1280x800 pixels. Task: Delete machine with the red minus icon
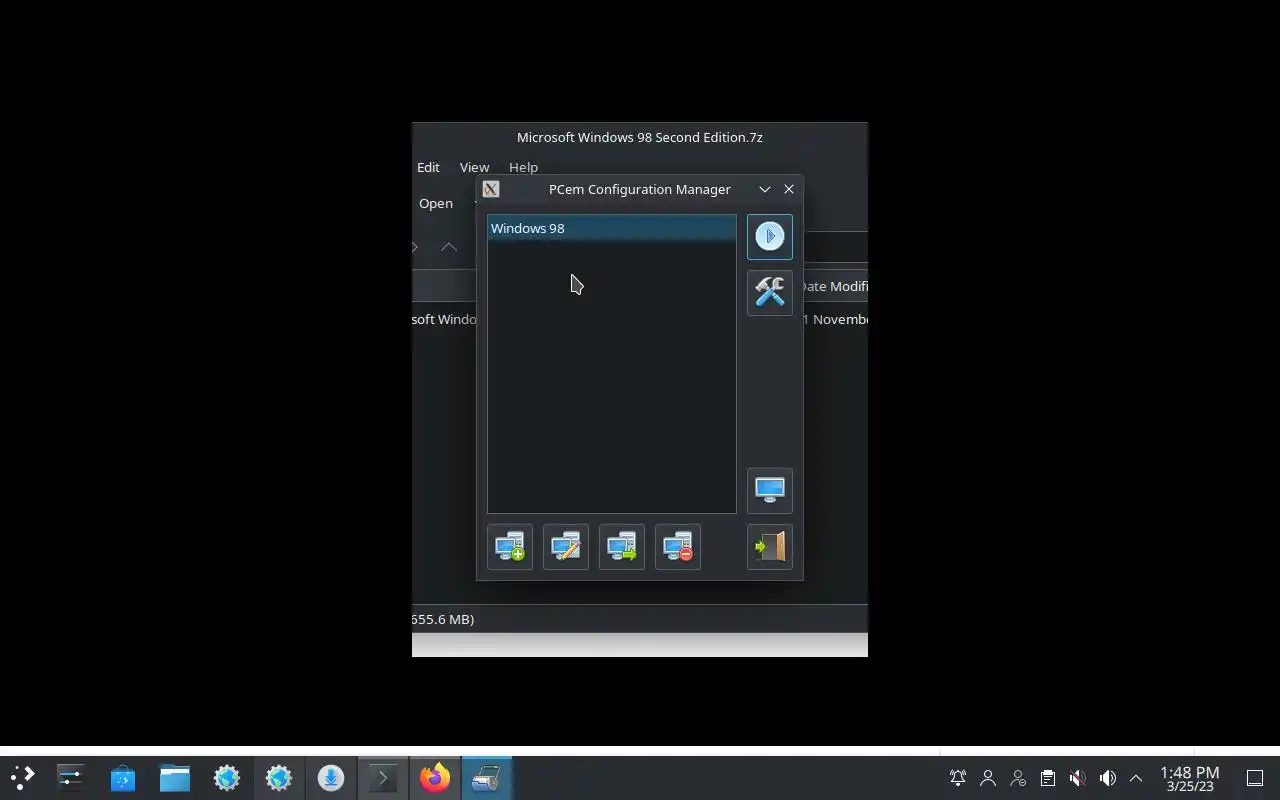pyautogui.click(x=678, y=547)
